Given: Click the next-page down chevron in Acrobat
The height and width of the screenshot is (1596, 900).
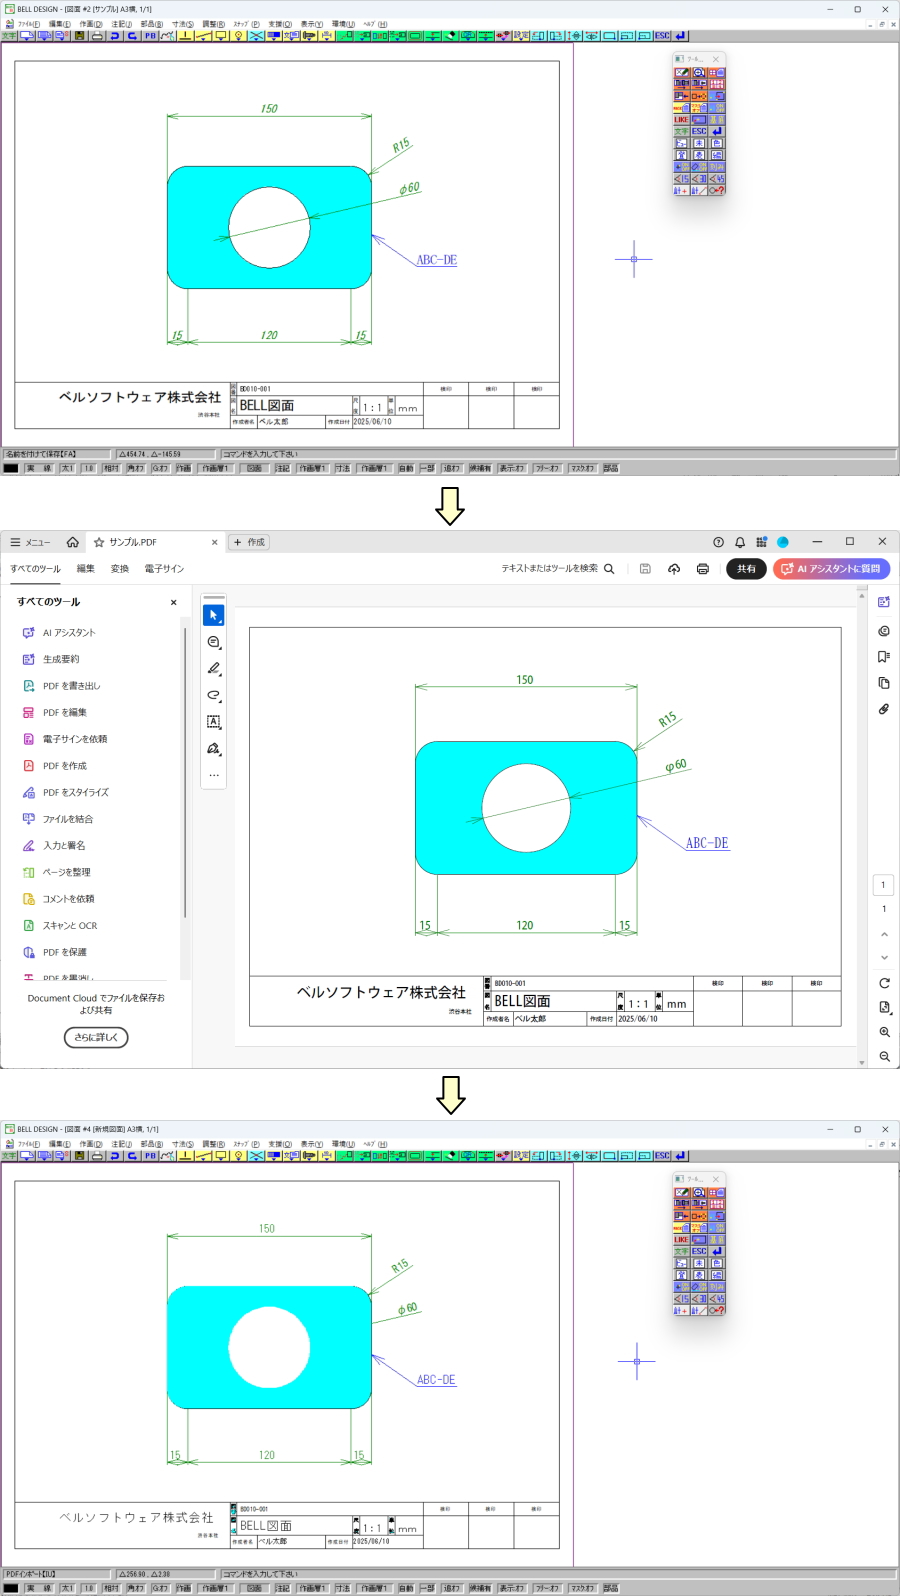Looking at the screenshot, I should click(884, 958).
